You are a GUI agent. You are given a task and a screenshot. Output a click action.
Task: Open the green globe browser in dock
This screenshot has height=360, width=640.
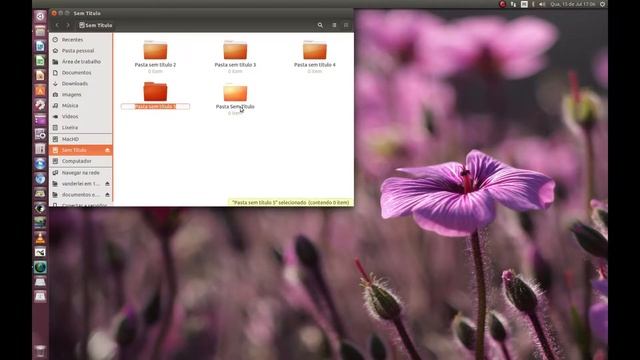click(x=40, y=267)
